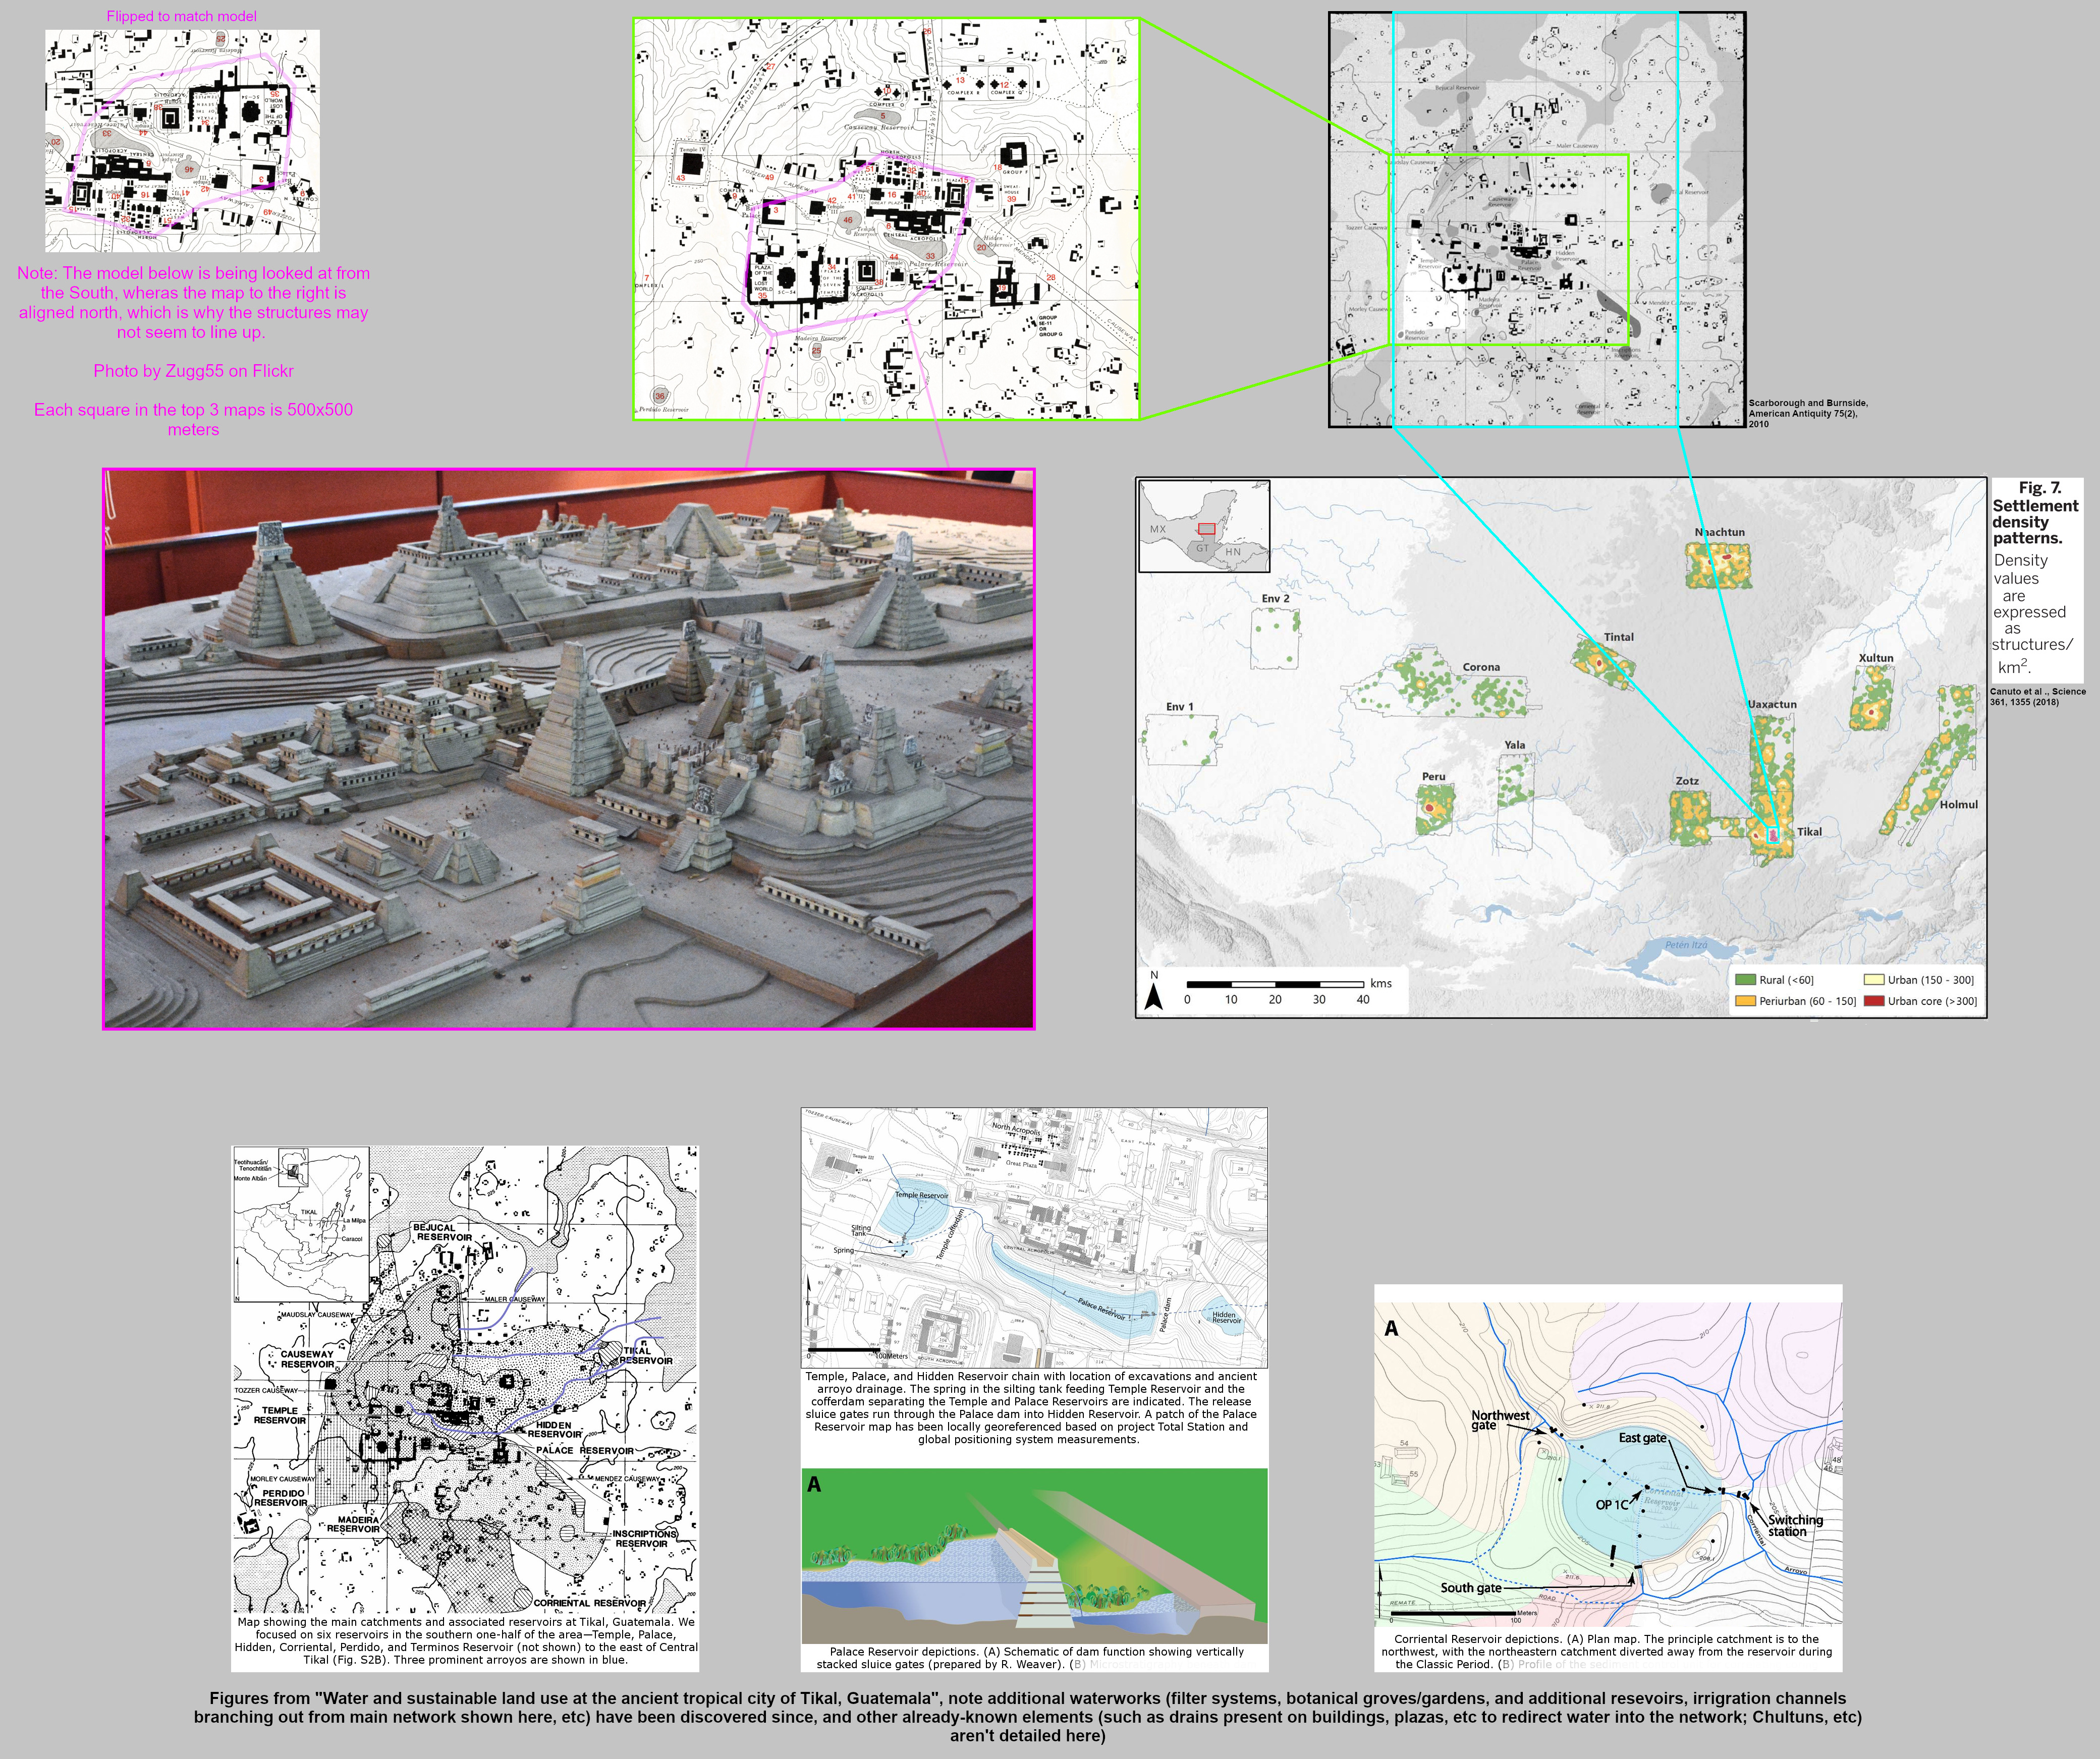Click the Tintal site label
Screen dimensions: 2100x1759
pos(1619,637)
